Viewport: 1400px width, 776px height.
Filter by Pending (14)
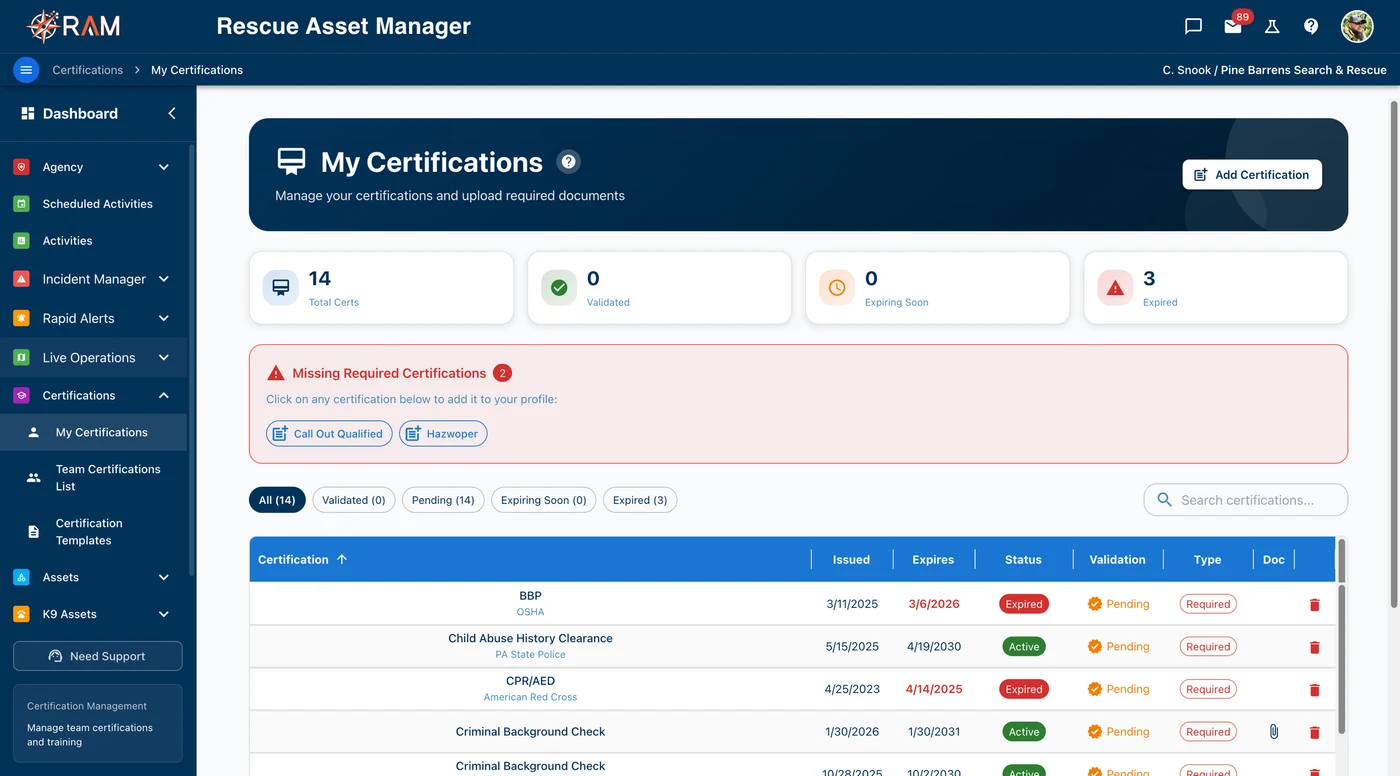coord(443,500)
